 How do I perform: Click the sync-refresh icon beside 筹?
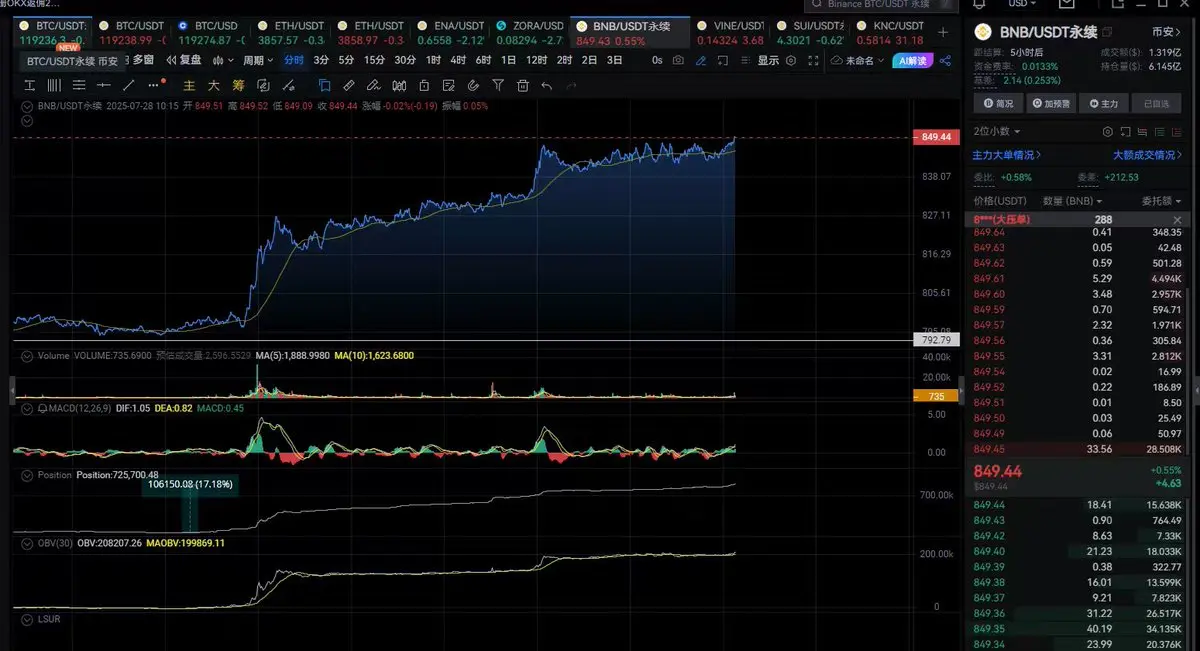tap(263, 85)
